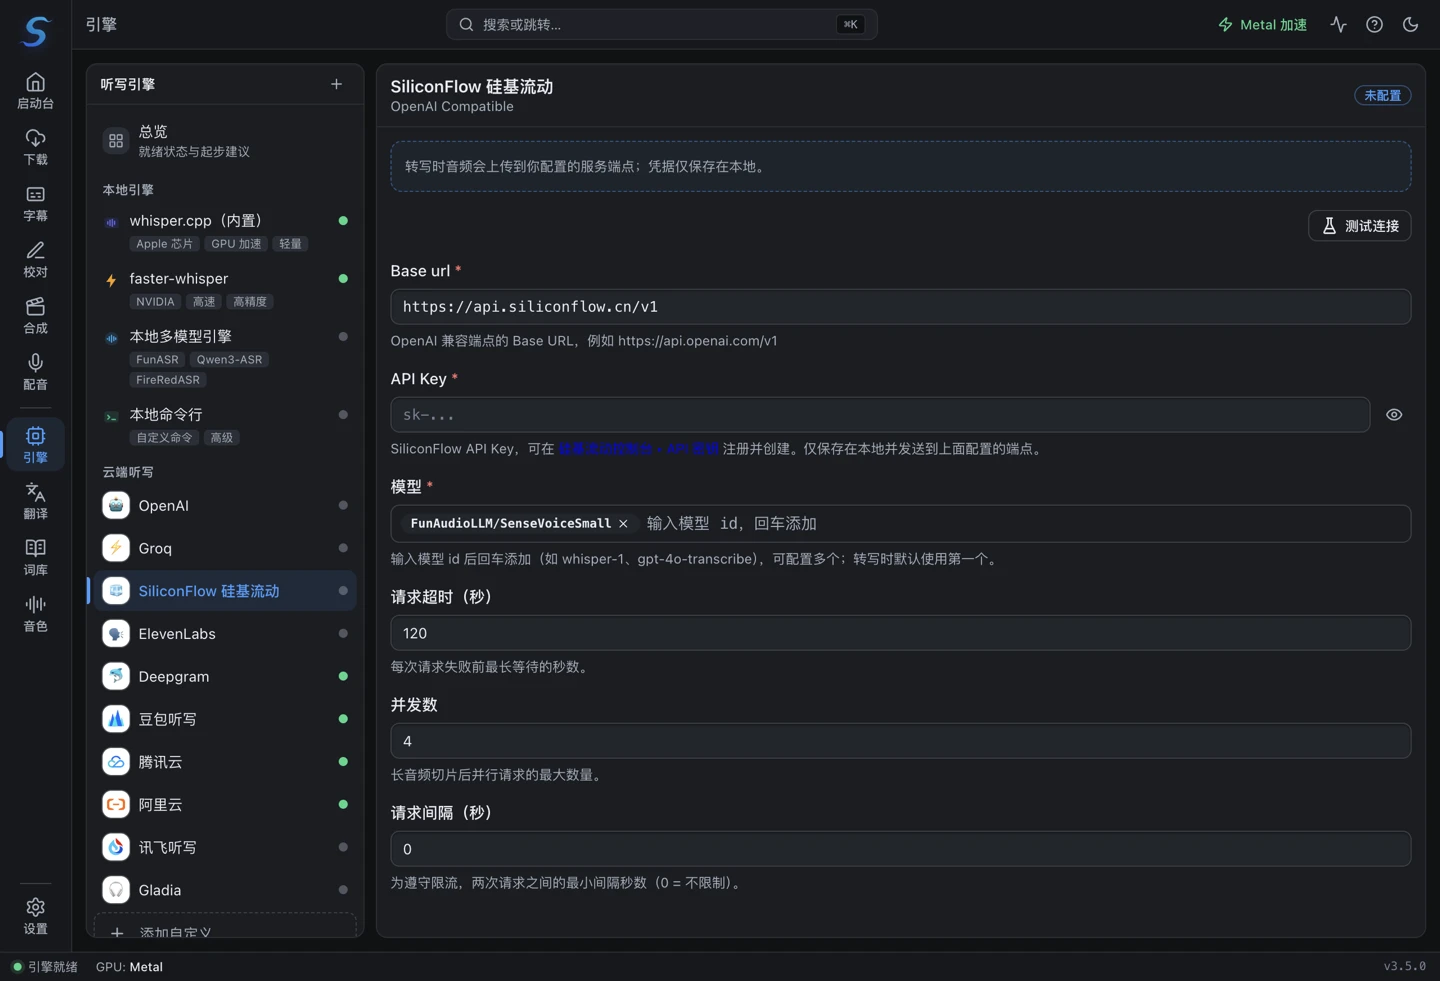1440x981 pixels.
Task: Click the ⌘K shortcut badge
Action: coord(850,24)
